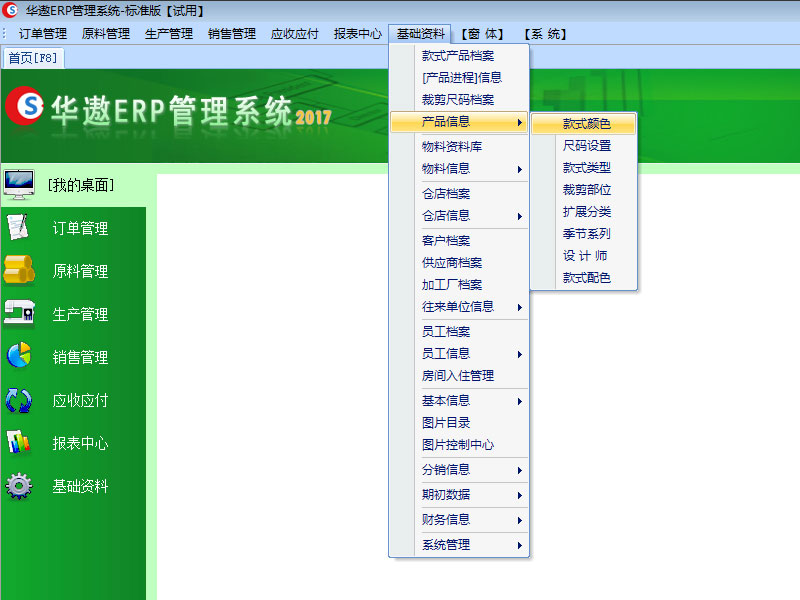Choose 款式颜色 in the submenu

(x=584, y=124)
